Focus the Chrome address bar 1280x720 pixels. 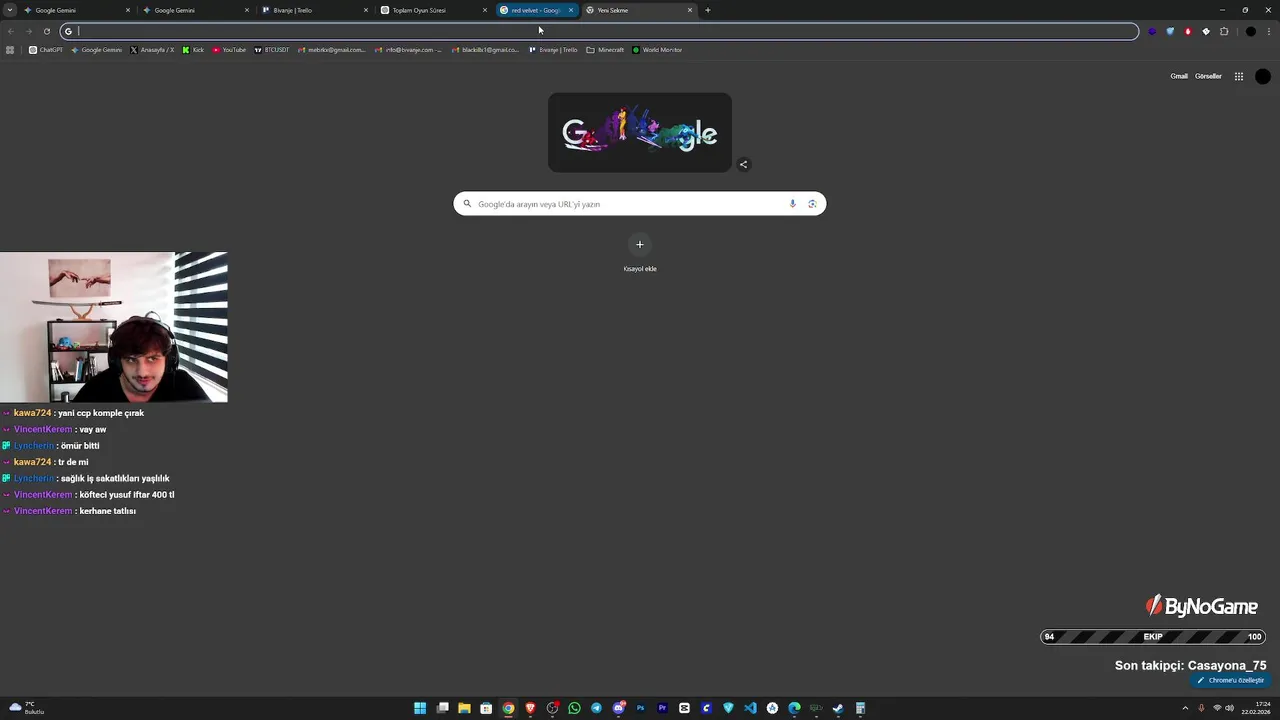(599, 31)
